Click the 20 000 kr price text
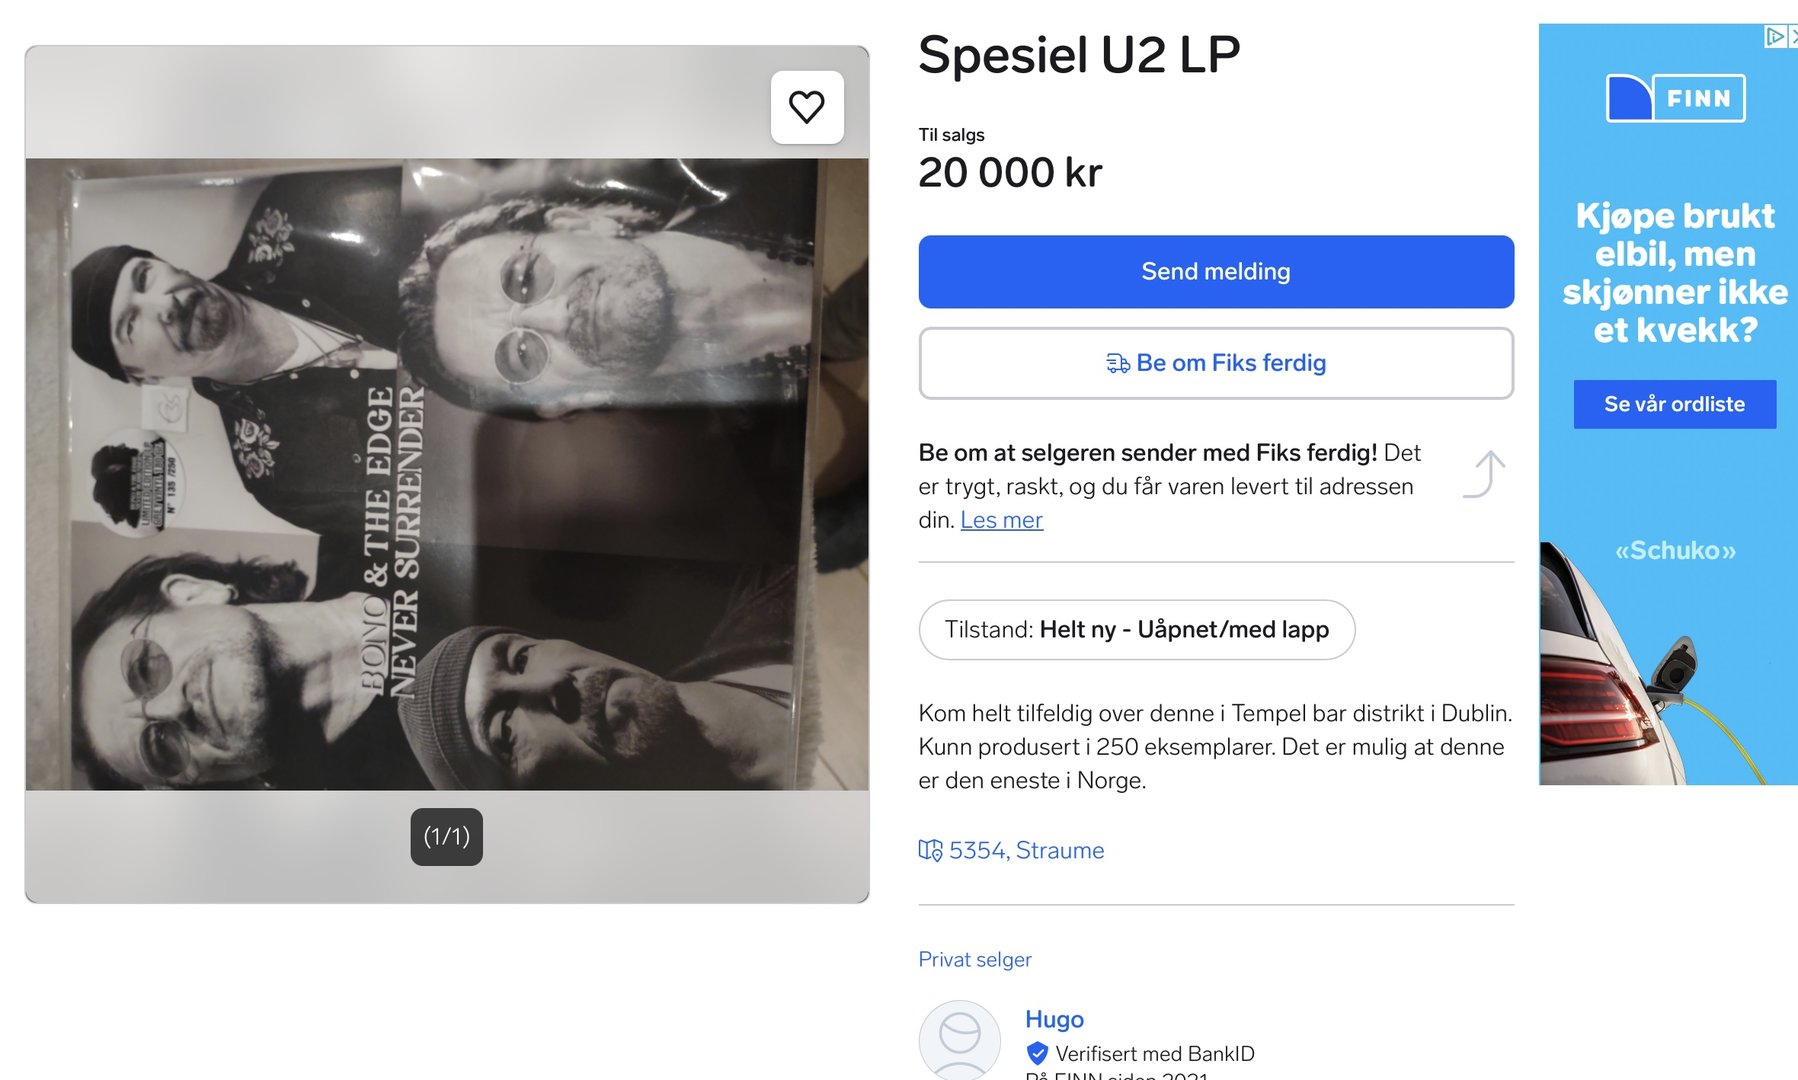This screenshot has width=1798, height=1080. click(1010, 173)
